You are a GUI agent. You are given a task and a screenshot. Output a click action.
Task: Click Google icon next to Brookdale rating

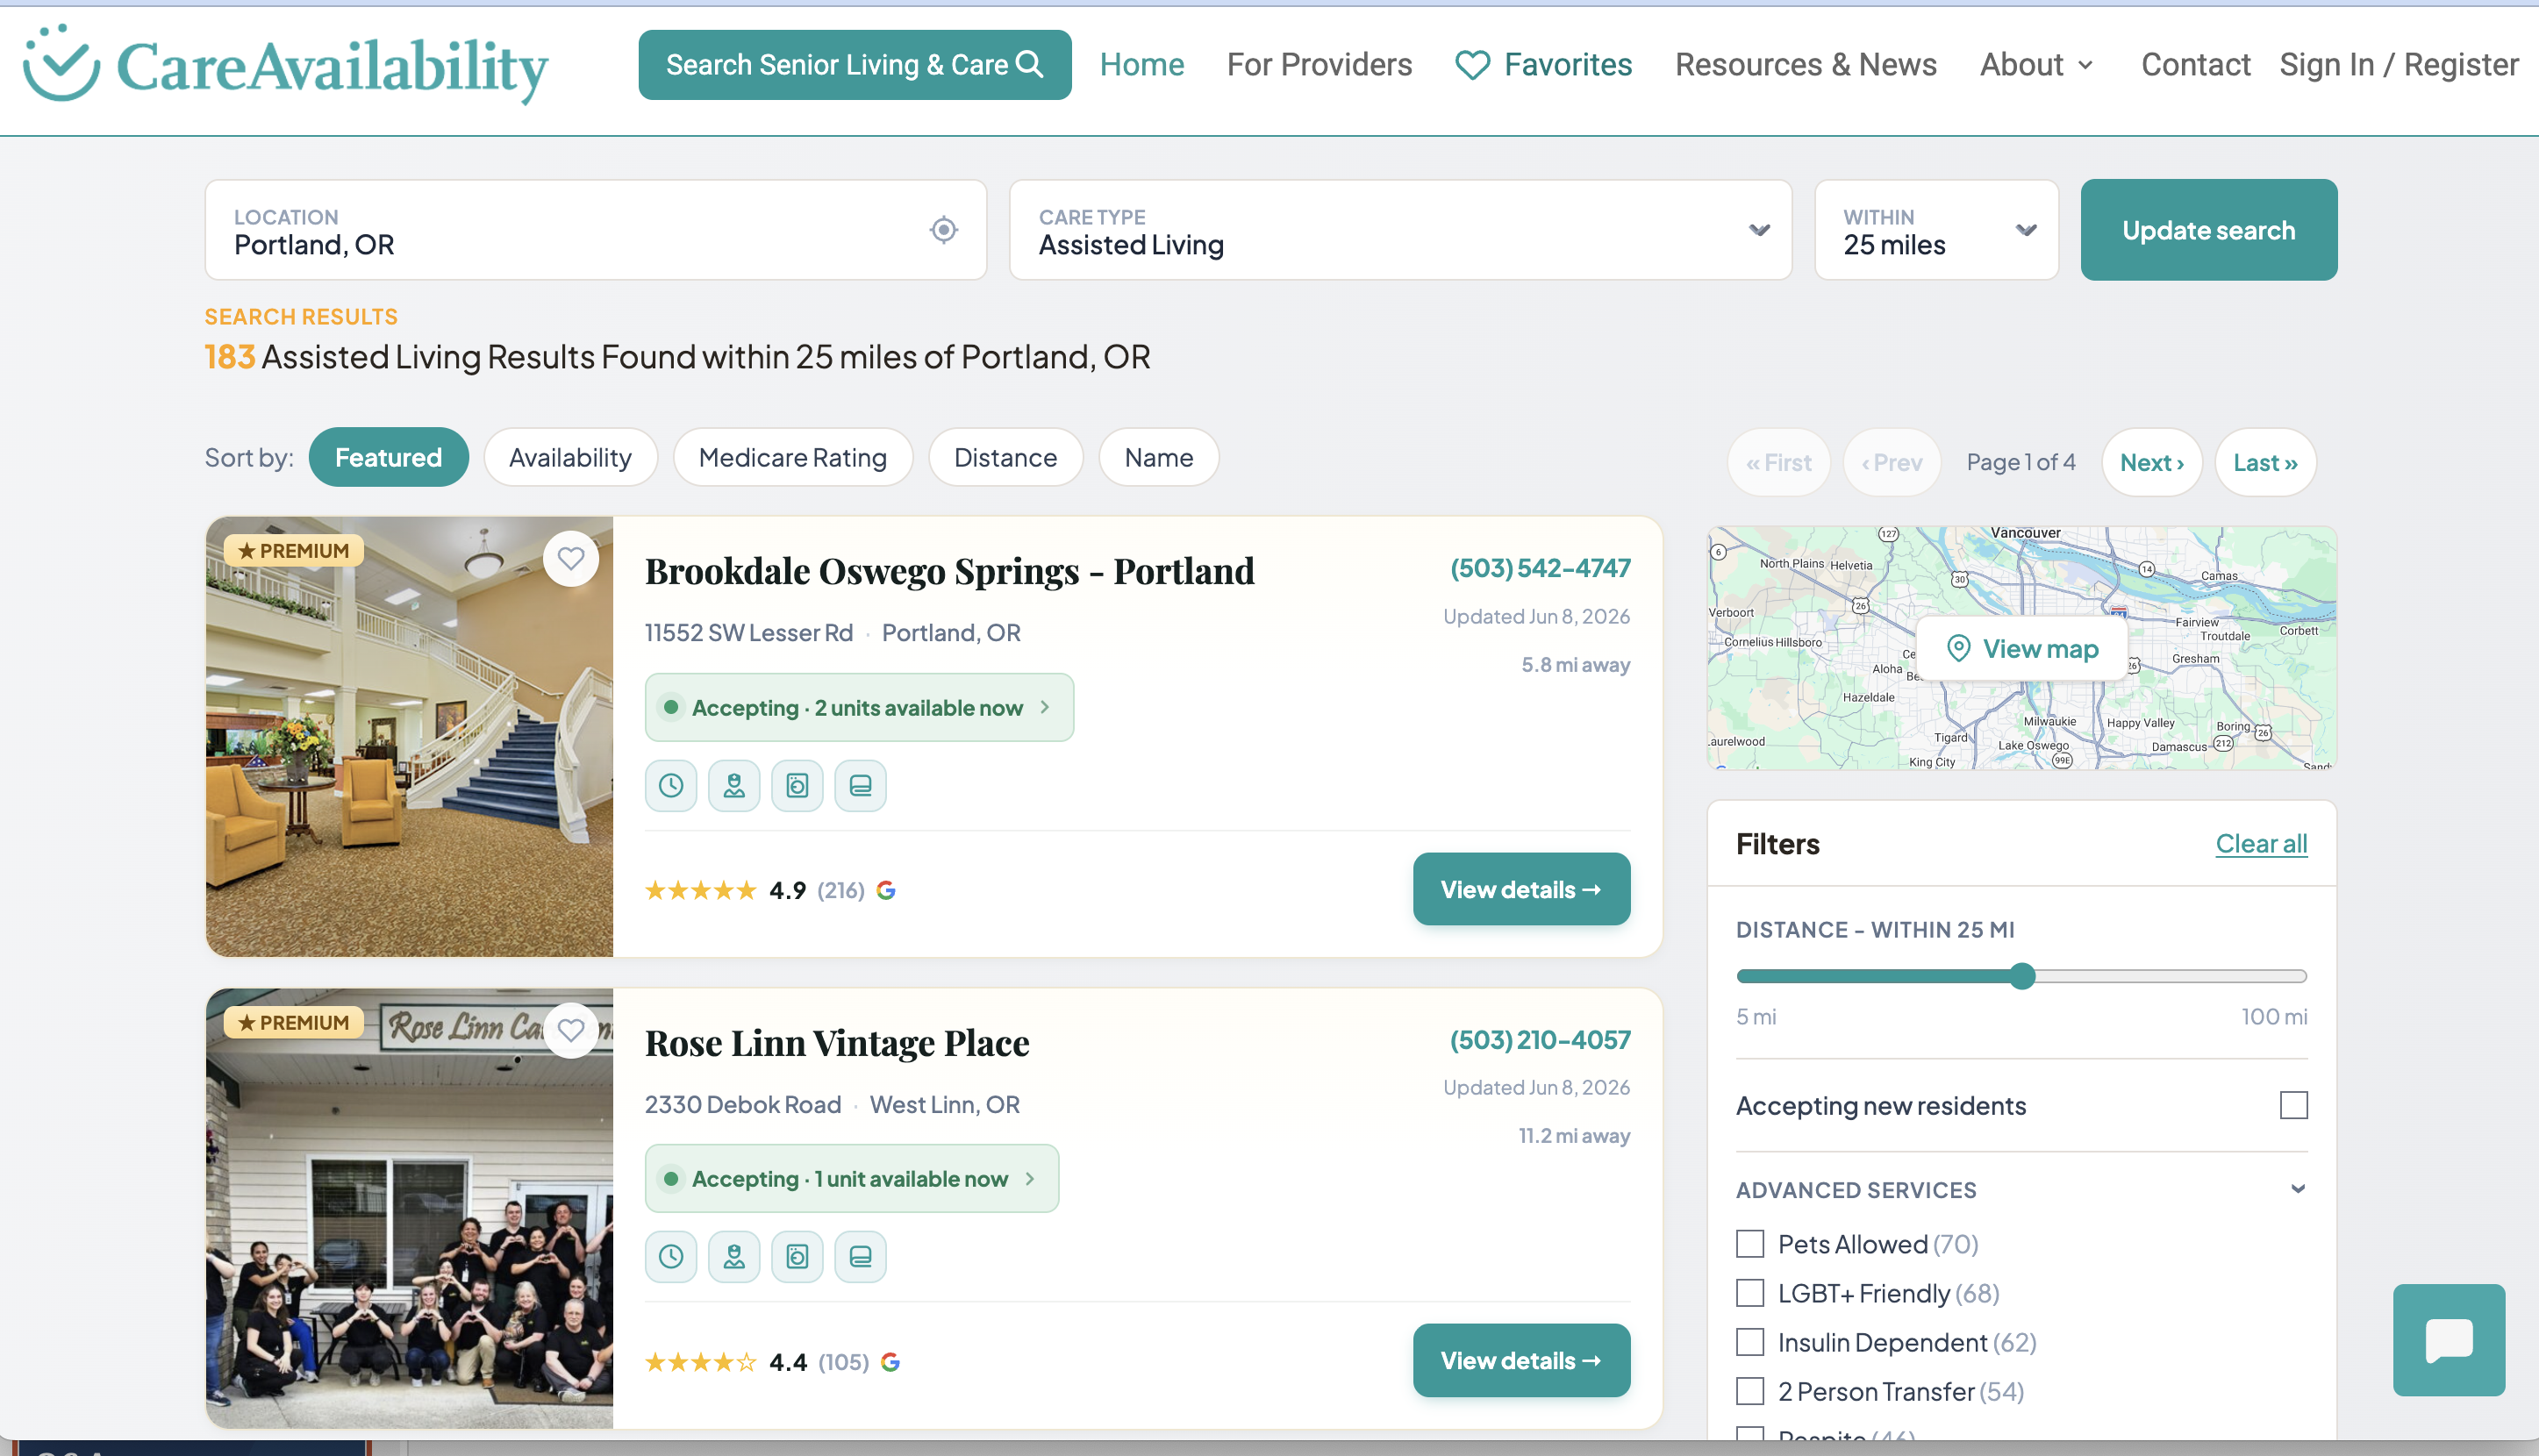coord(886,890)
